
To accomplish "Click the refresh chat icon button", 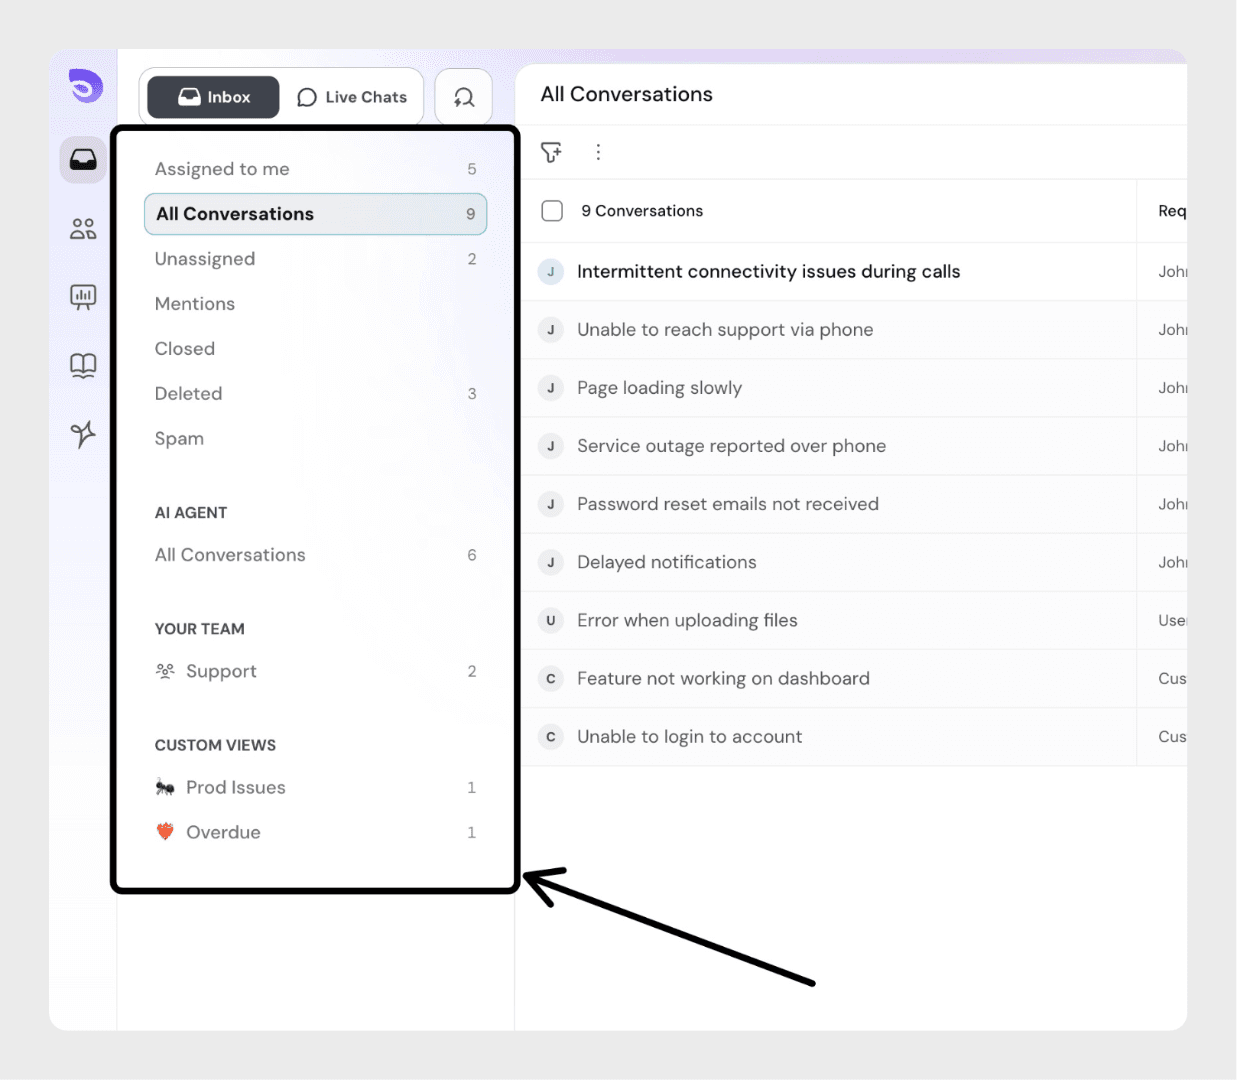I will (x=463, y=97).
